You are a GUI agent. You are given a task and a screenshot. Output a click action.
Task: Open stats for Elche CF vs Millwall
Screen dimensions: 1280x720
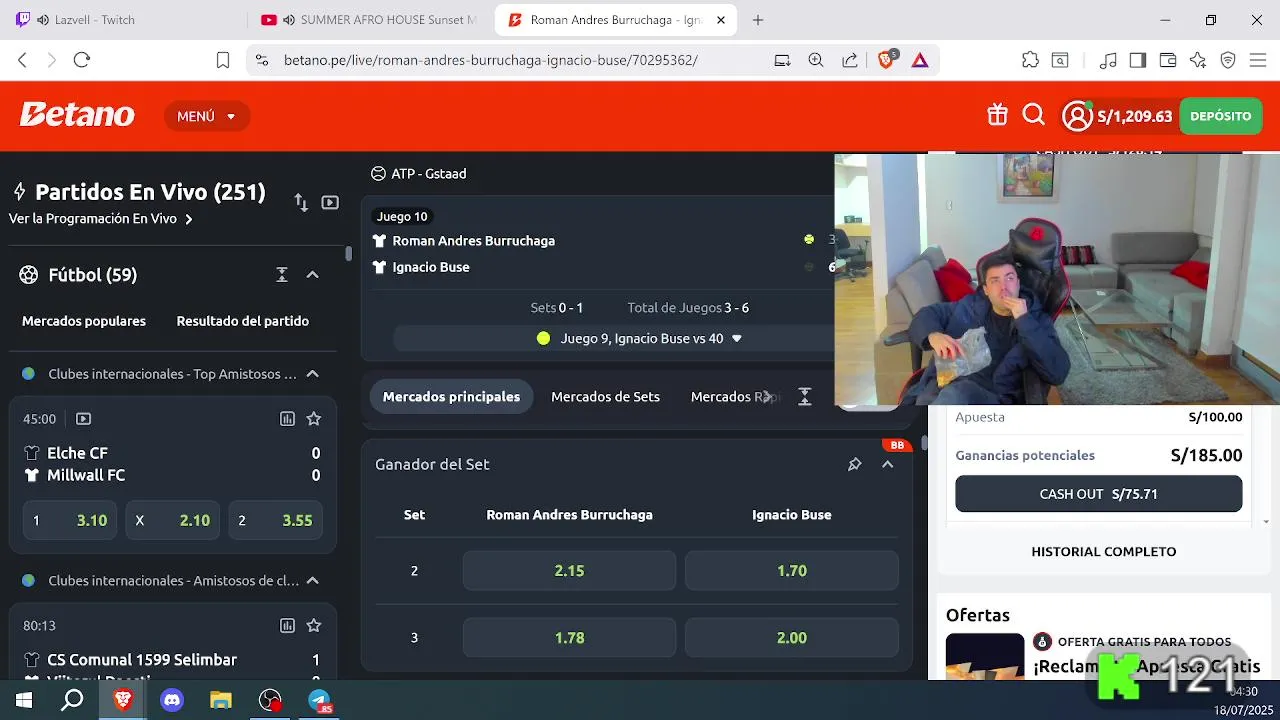(x=287, y=419)
